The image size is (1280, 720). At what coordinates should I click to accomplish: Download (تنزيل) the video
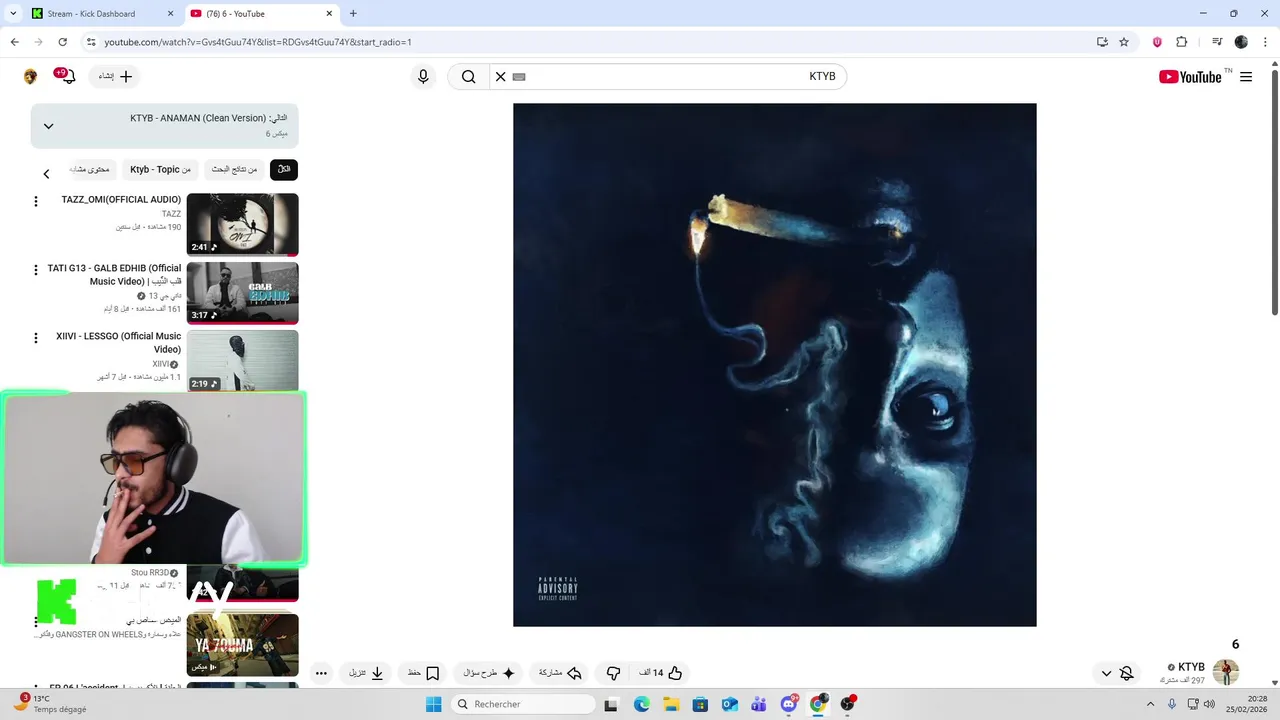tap(367, 673)
